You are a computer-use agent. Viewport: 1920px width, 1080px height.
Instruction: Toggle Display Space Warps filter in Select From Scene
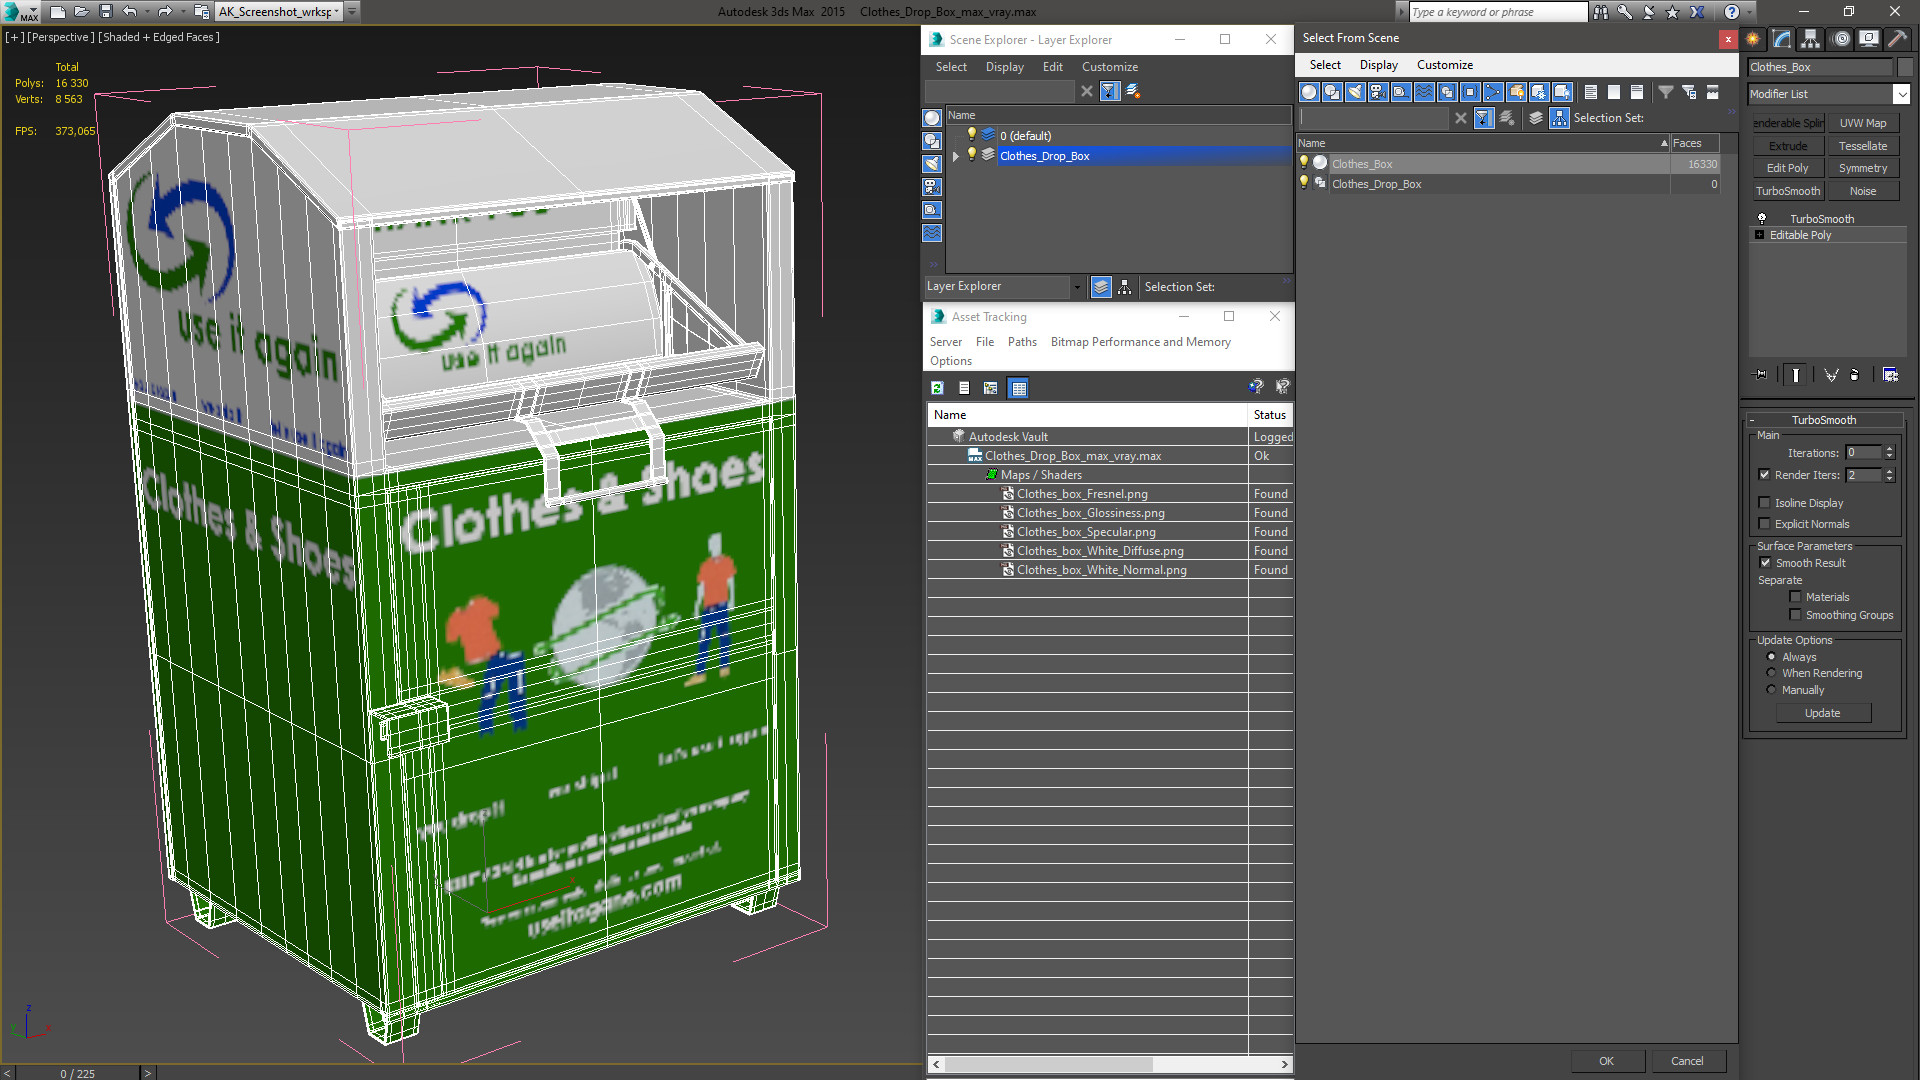pyautogui.click(x=1424, y=92)
